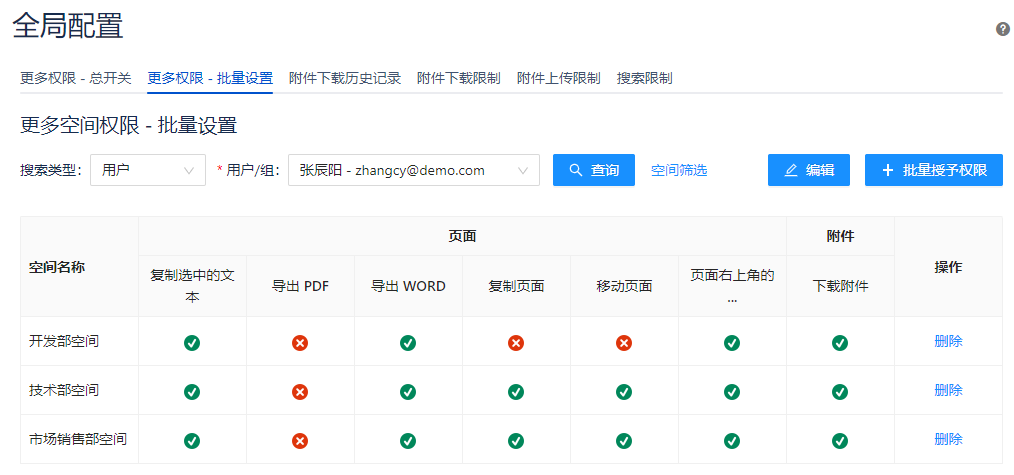Click the red X for 开发部空间 复制页面

[516, 342]
